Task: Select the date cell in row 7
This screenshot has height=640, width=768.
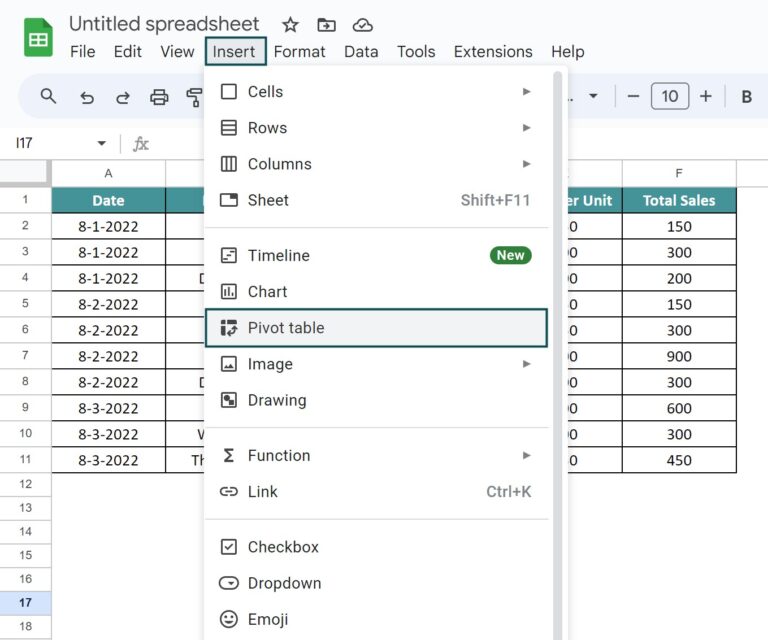Action: (x=108, y=356)
